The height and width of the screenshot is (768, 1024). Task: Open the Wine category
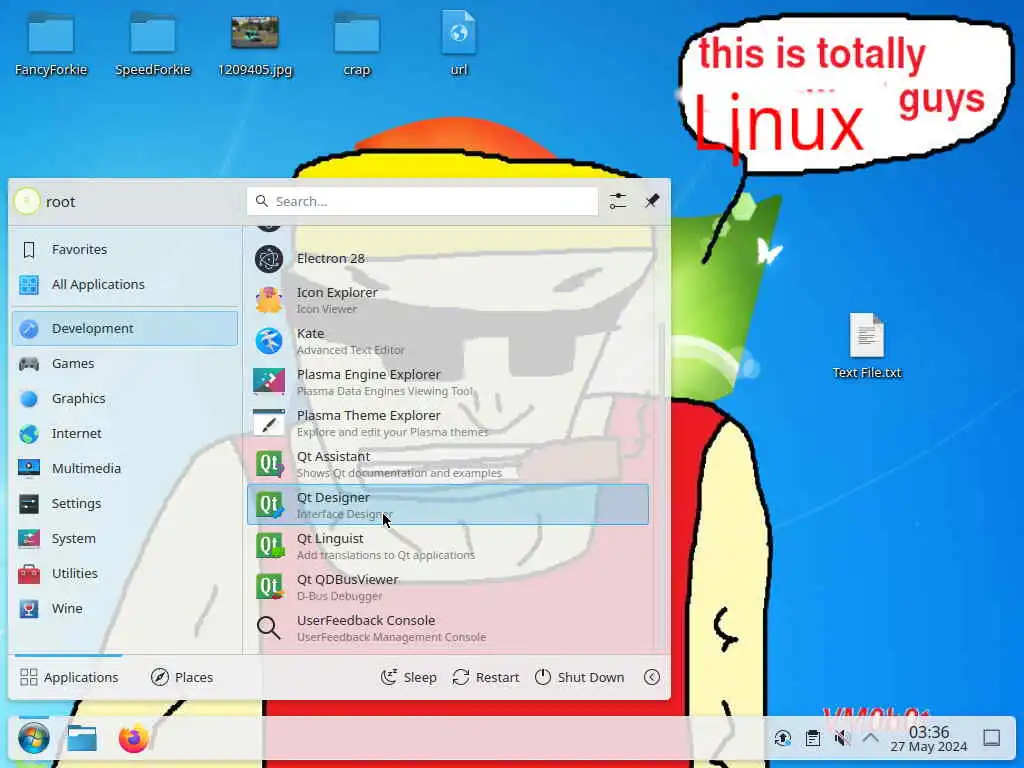point(125,609)
